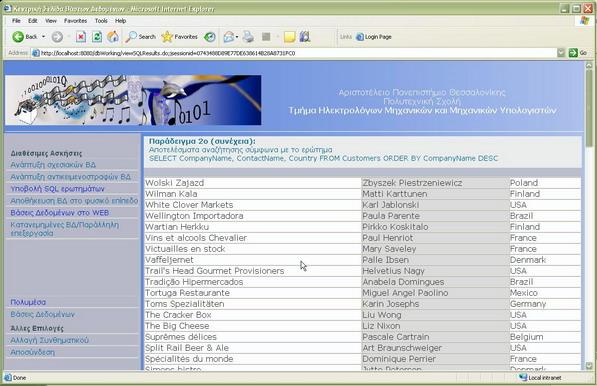
Task: Expand the Back button history dropdown arrow
Action: click(x=43, y=37)
